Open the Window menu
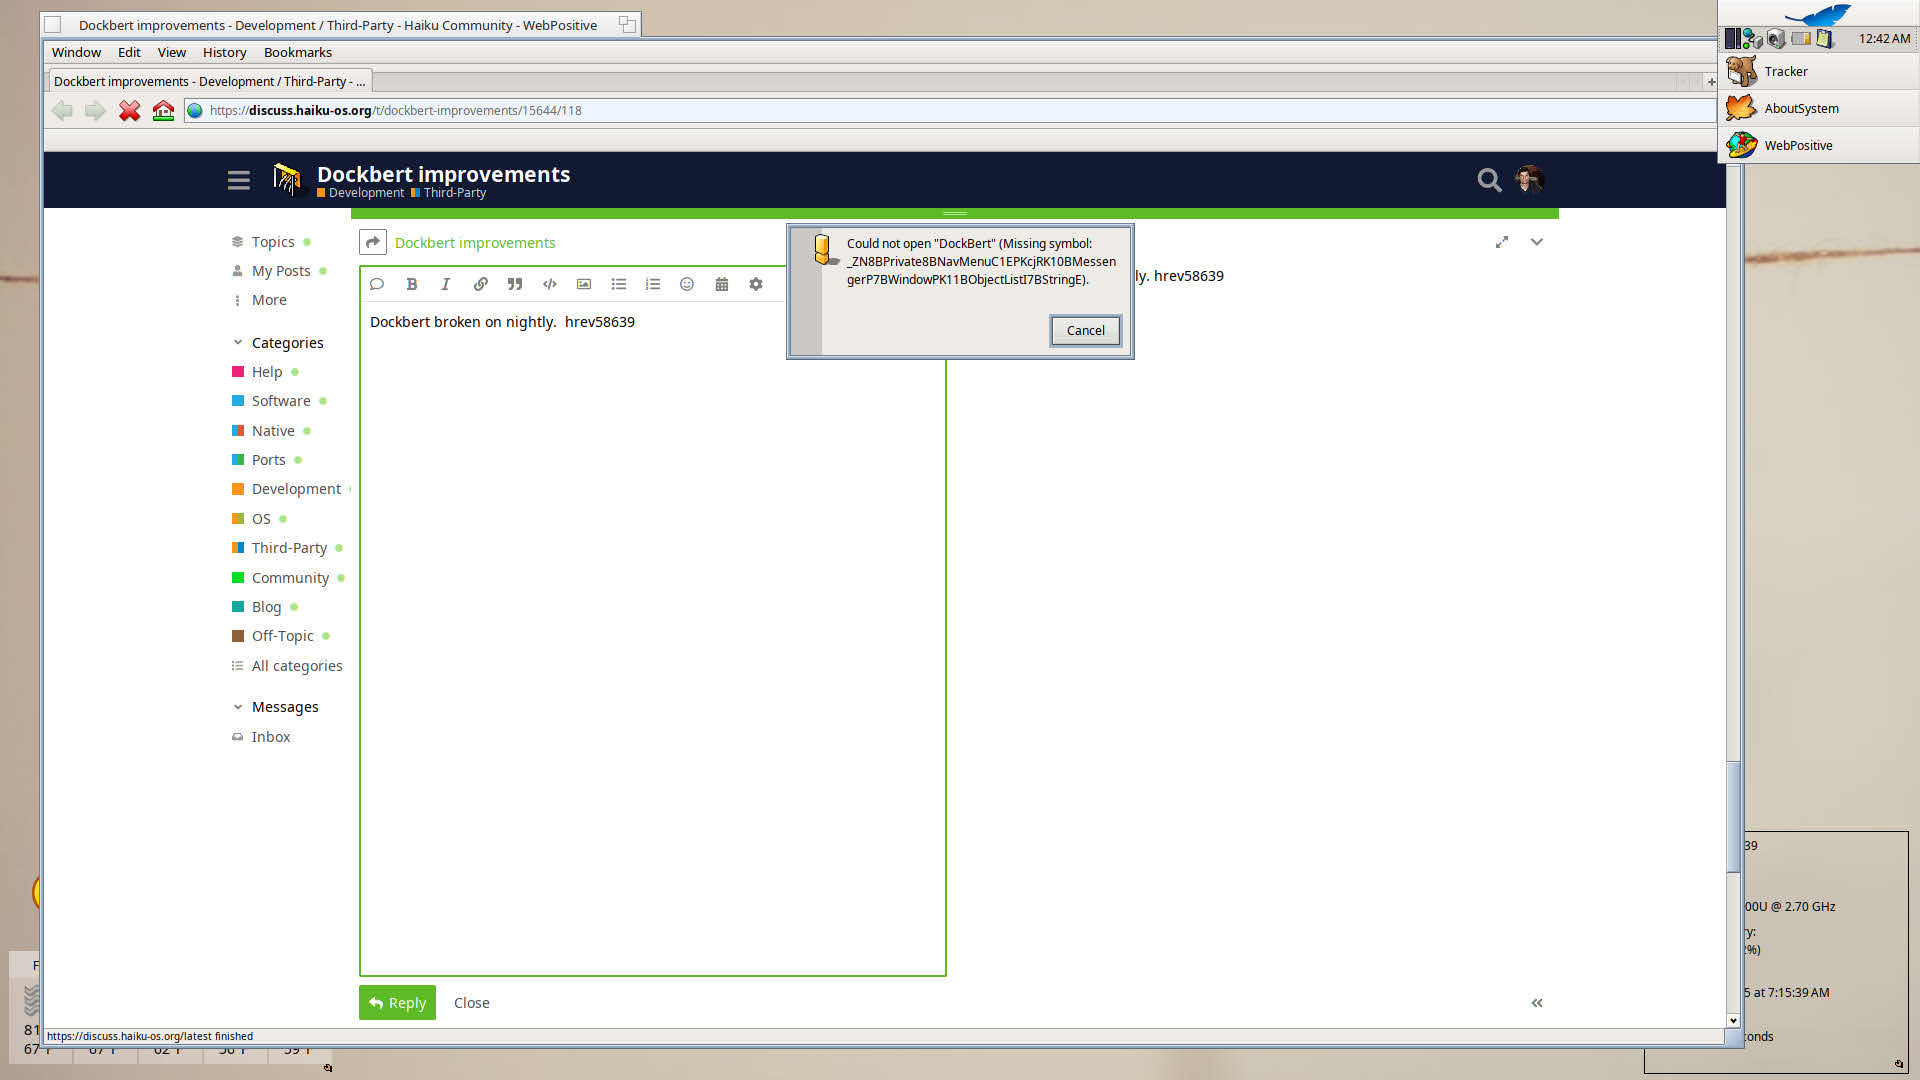This screenshot has height=1080, width=1920. point(76,52)
